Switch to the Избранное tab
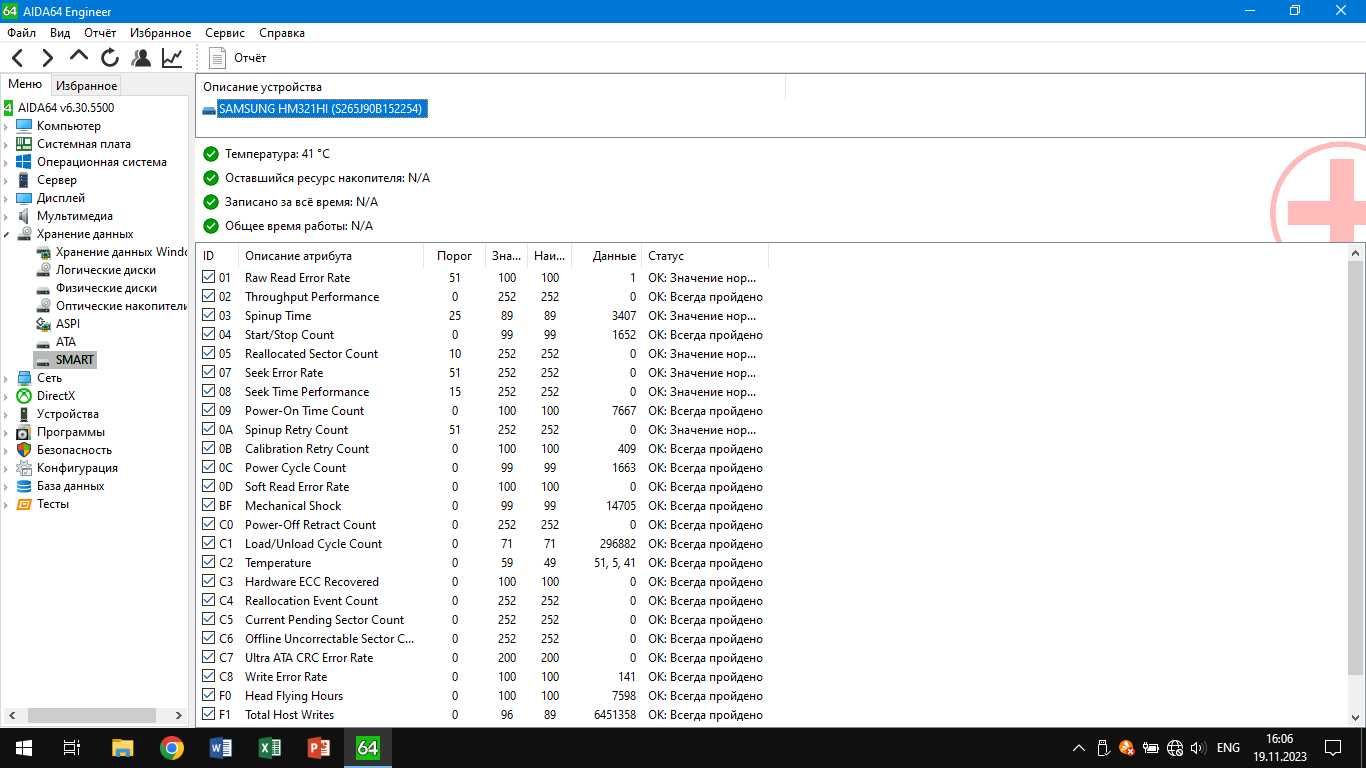This screenshot has height=768, width=1366. coord(86,86)
